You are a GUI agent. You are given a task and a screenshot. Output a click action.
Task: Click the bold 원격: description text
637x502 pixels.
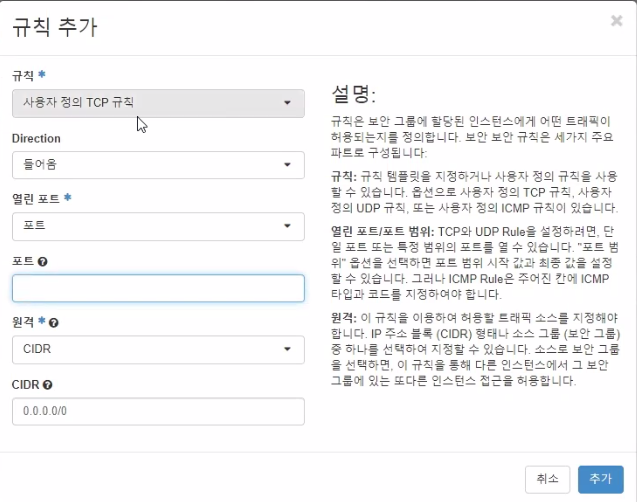[344, 318]
